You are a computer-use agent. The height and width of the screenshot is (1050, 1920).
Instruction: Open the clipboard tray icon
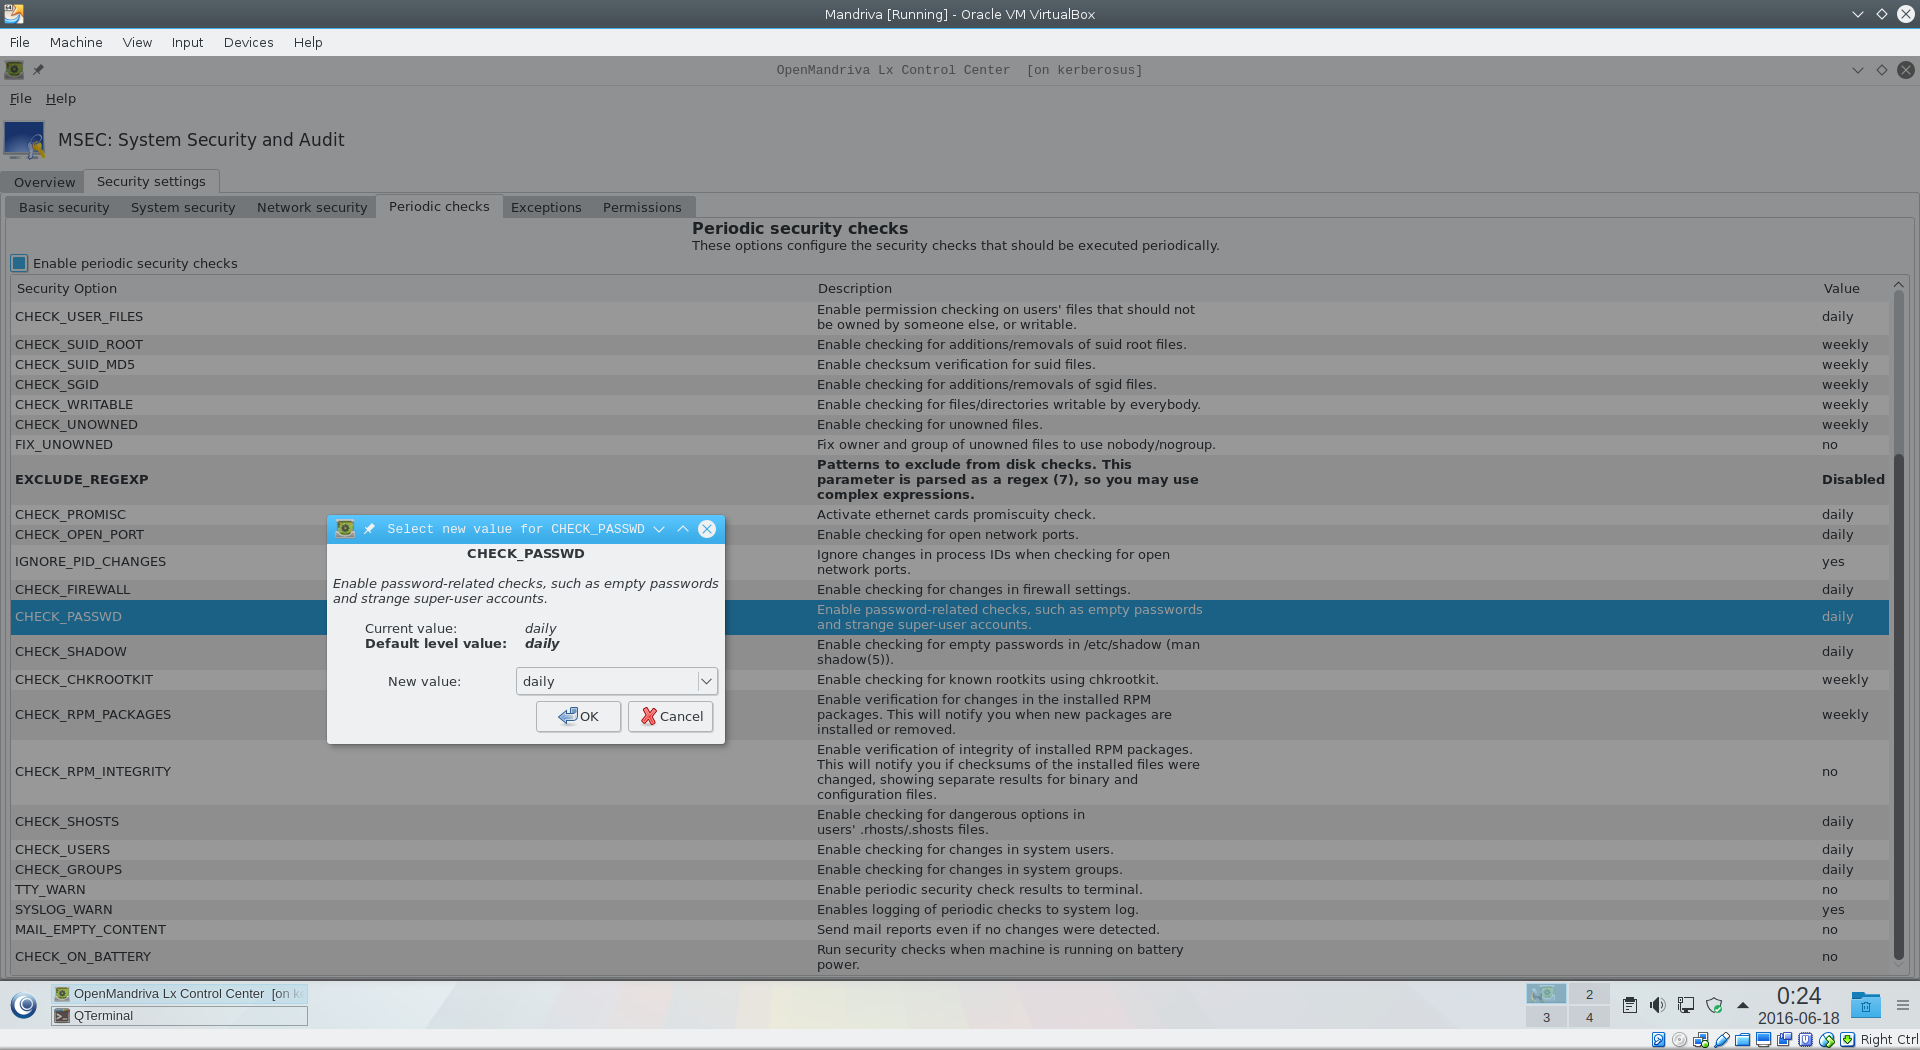[x=1630, y=1005]
